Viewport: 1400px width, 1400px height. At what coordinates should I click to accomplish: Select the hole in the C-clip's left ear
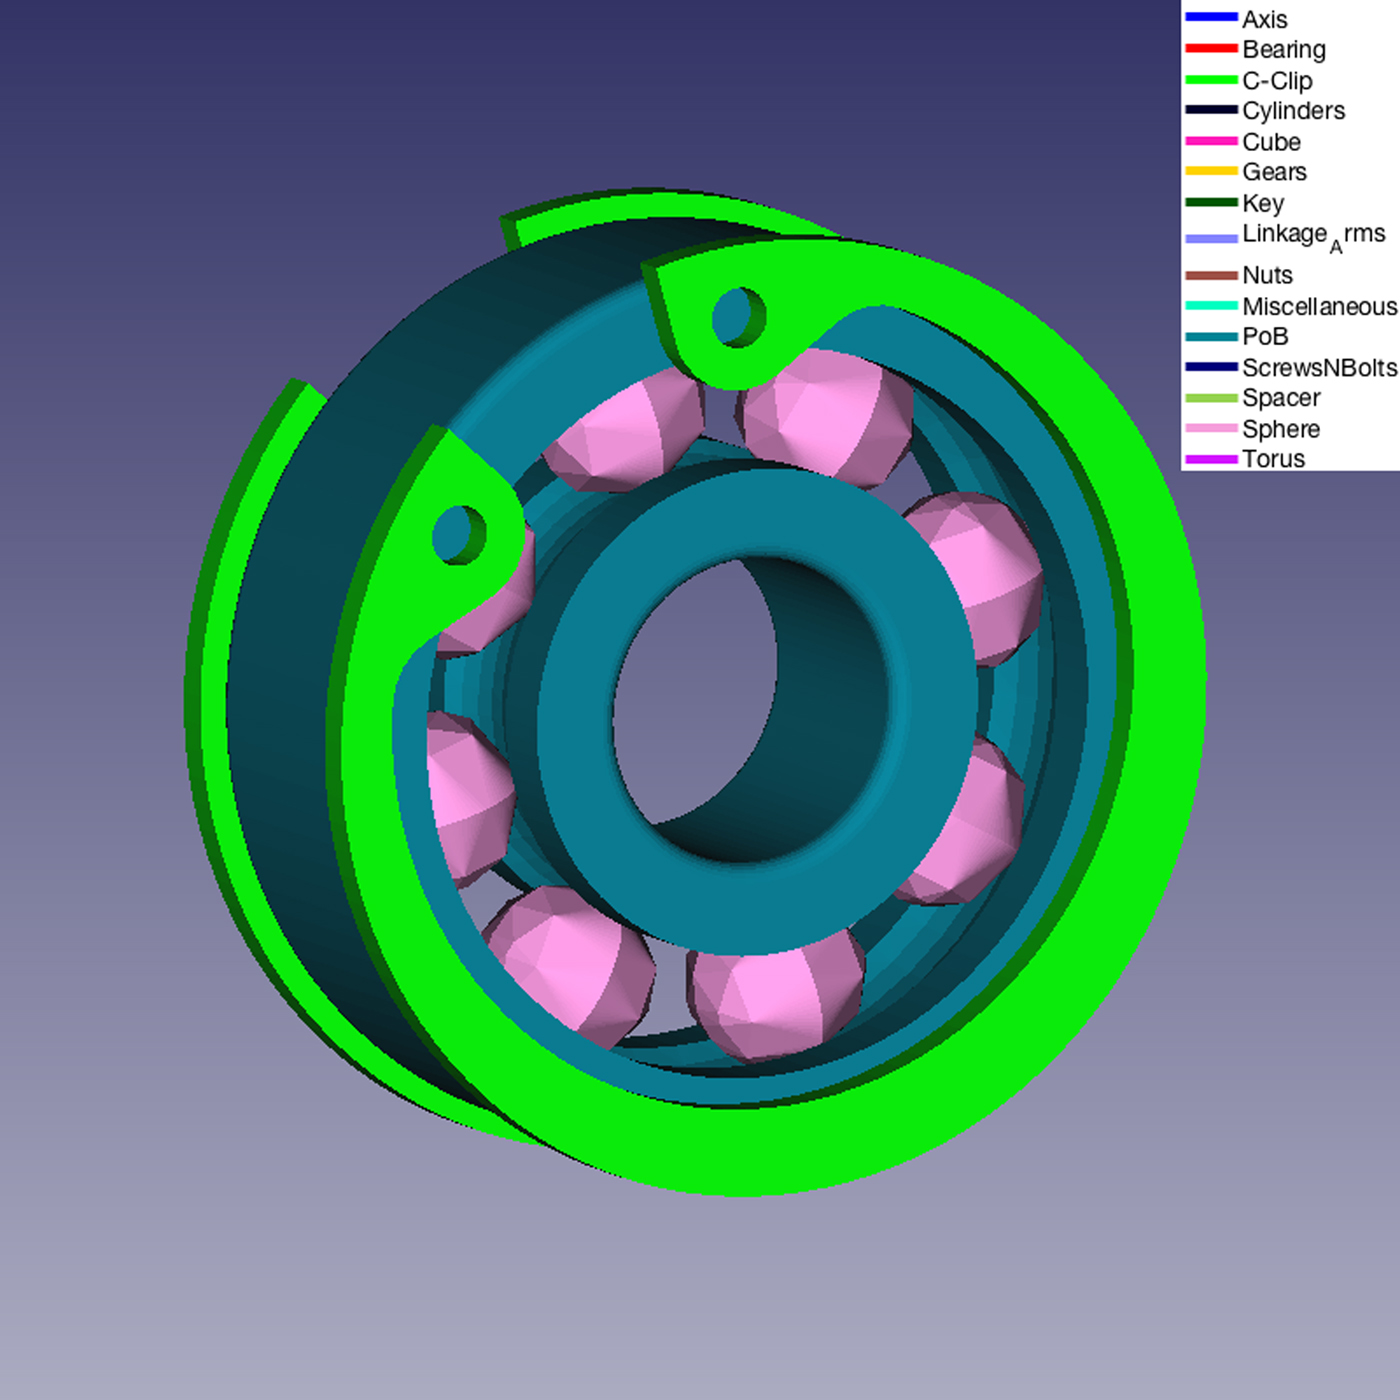click(459, 534)
